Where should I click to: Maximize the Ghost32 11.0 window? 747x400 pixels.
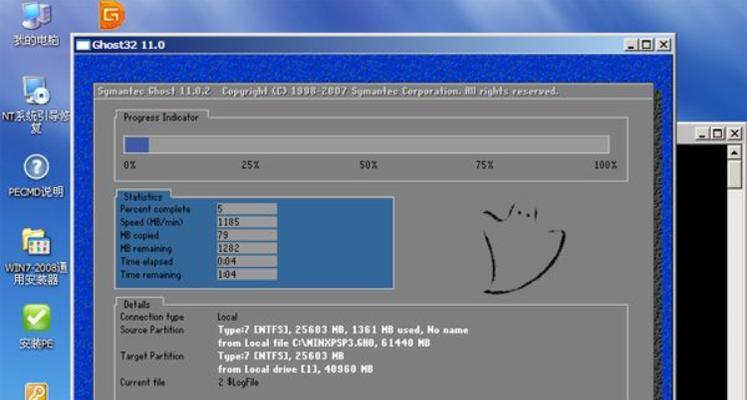pyautogui.click(x=646, y=45)
